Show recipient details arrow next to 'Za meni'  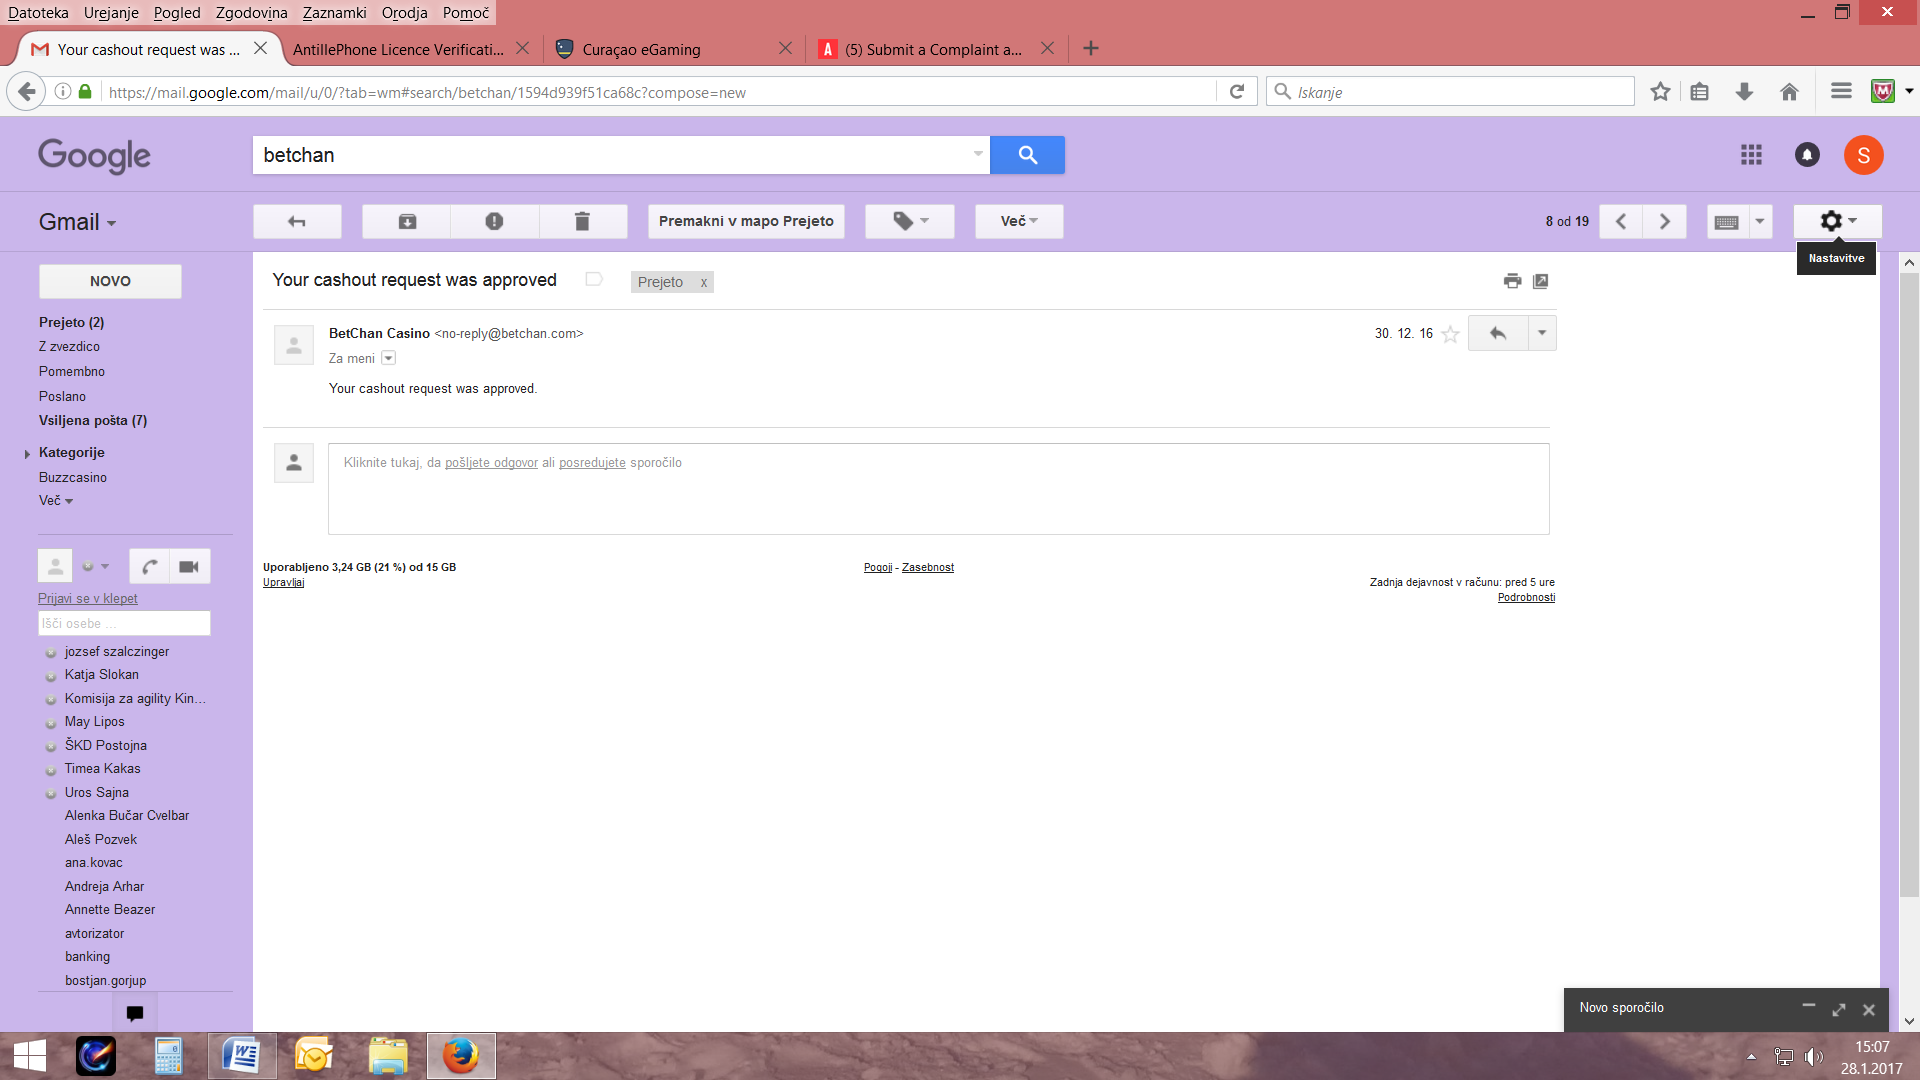tap(389, 358)
